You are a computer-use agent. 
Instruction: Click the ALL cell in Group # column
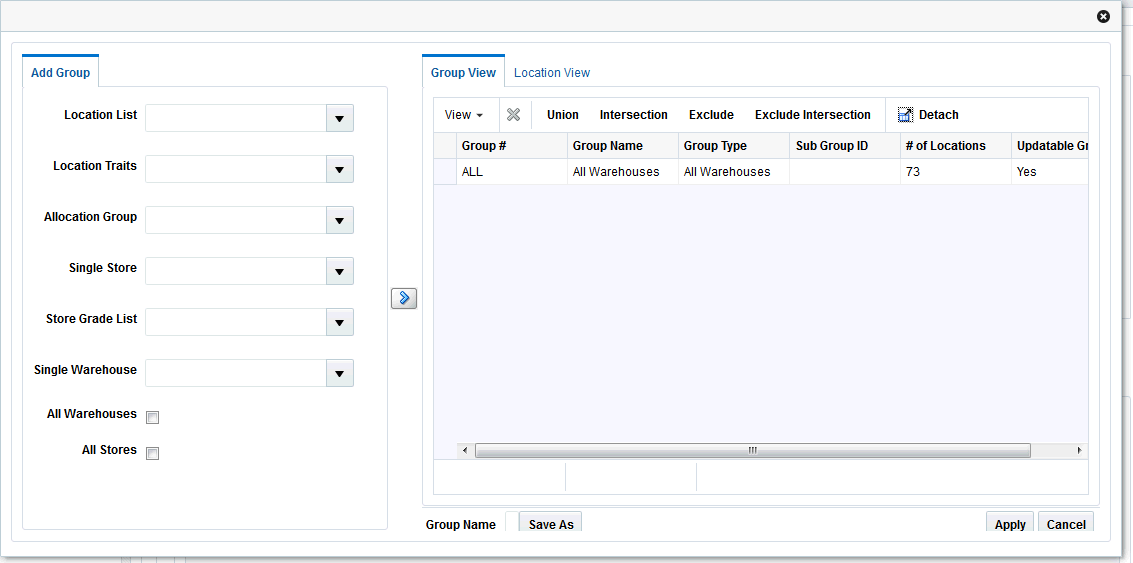[512, 172]
